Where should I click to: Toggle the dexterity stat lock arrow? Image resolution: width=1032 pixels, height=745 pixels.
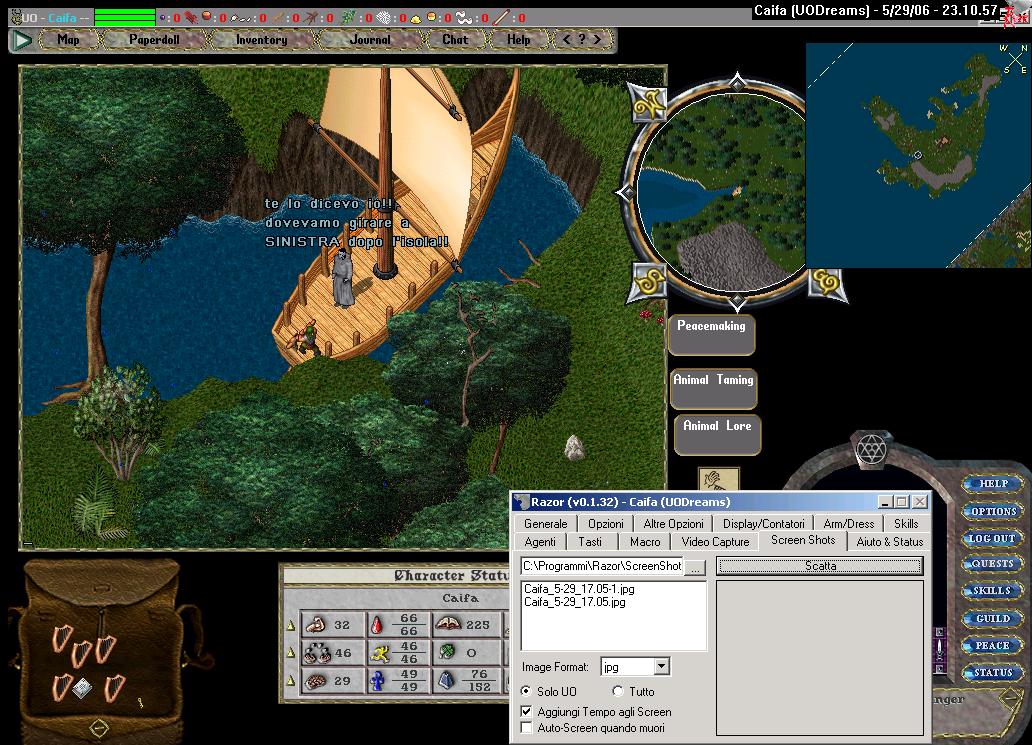291,653
